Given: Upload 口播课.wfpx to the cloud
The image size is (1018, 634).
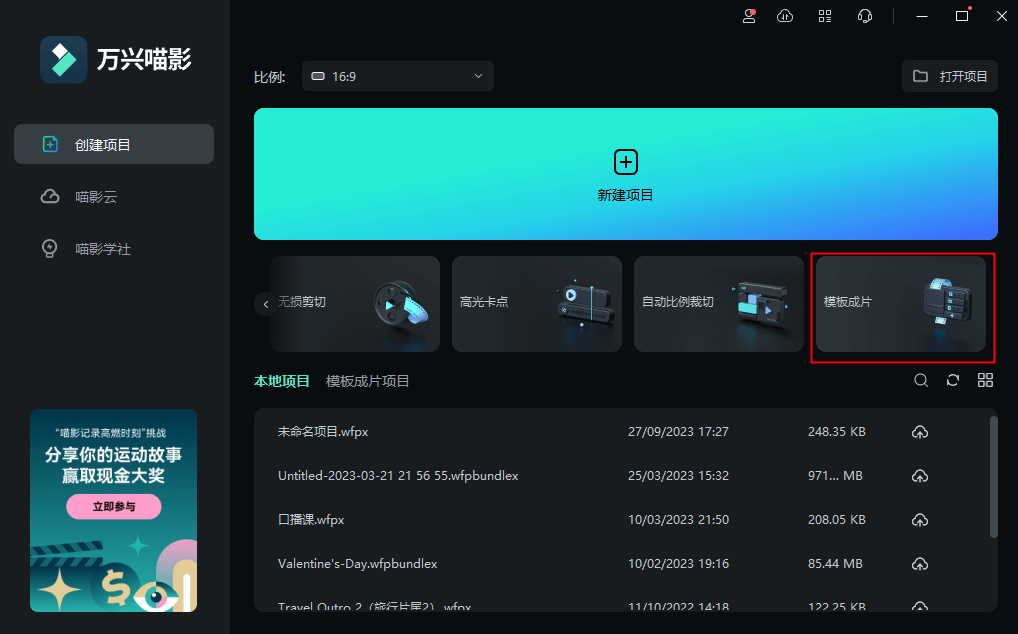Looking at the screenshot, I should [x=919, y=520].
